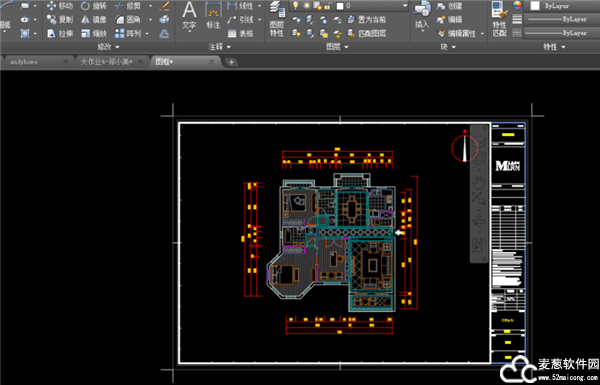Toggle the layer lock padlock icon
This screenshot has width=600, height=385.
pyautogui.click(x=328, y=6)
